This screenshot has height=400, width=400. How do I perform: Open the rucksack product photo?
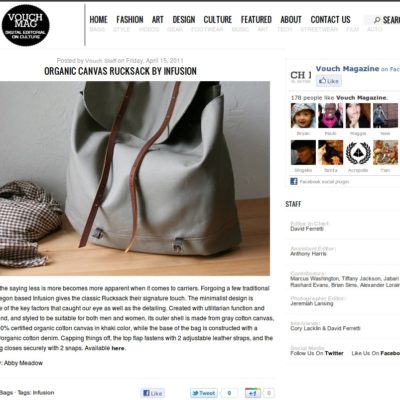tap(135, 178)
